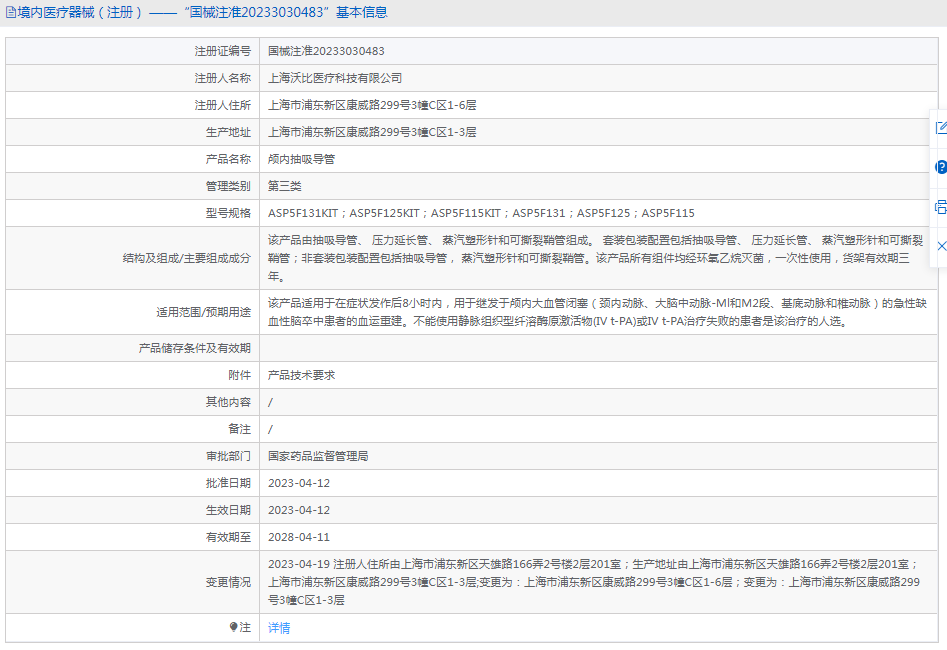Select product name 颅内抽吸导管

click(301, 159)
